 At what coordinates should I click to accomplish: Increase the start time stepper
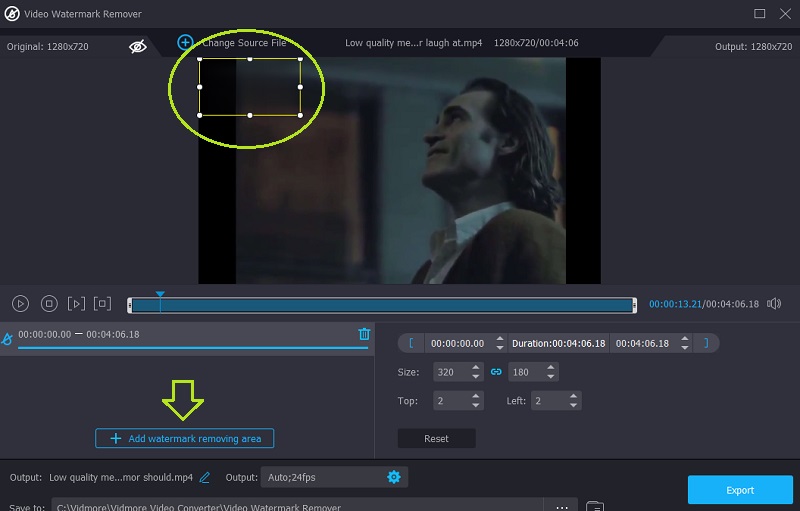pyautogui.click(x=499, y=338)
